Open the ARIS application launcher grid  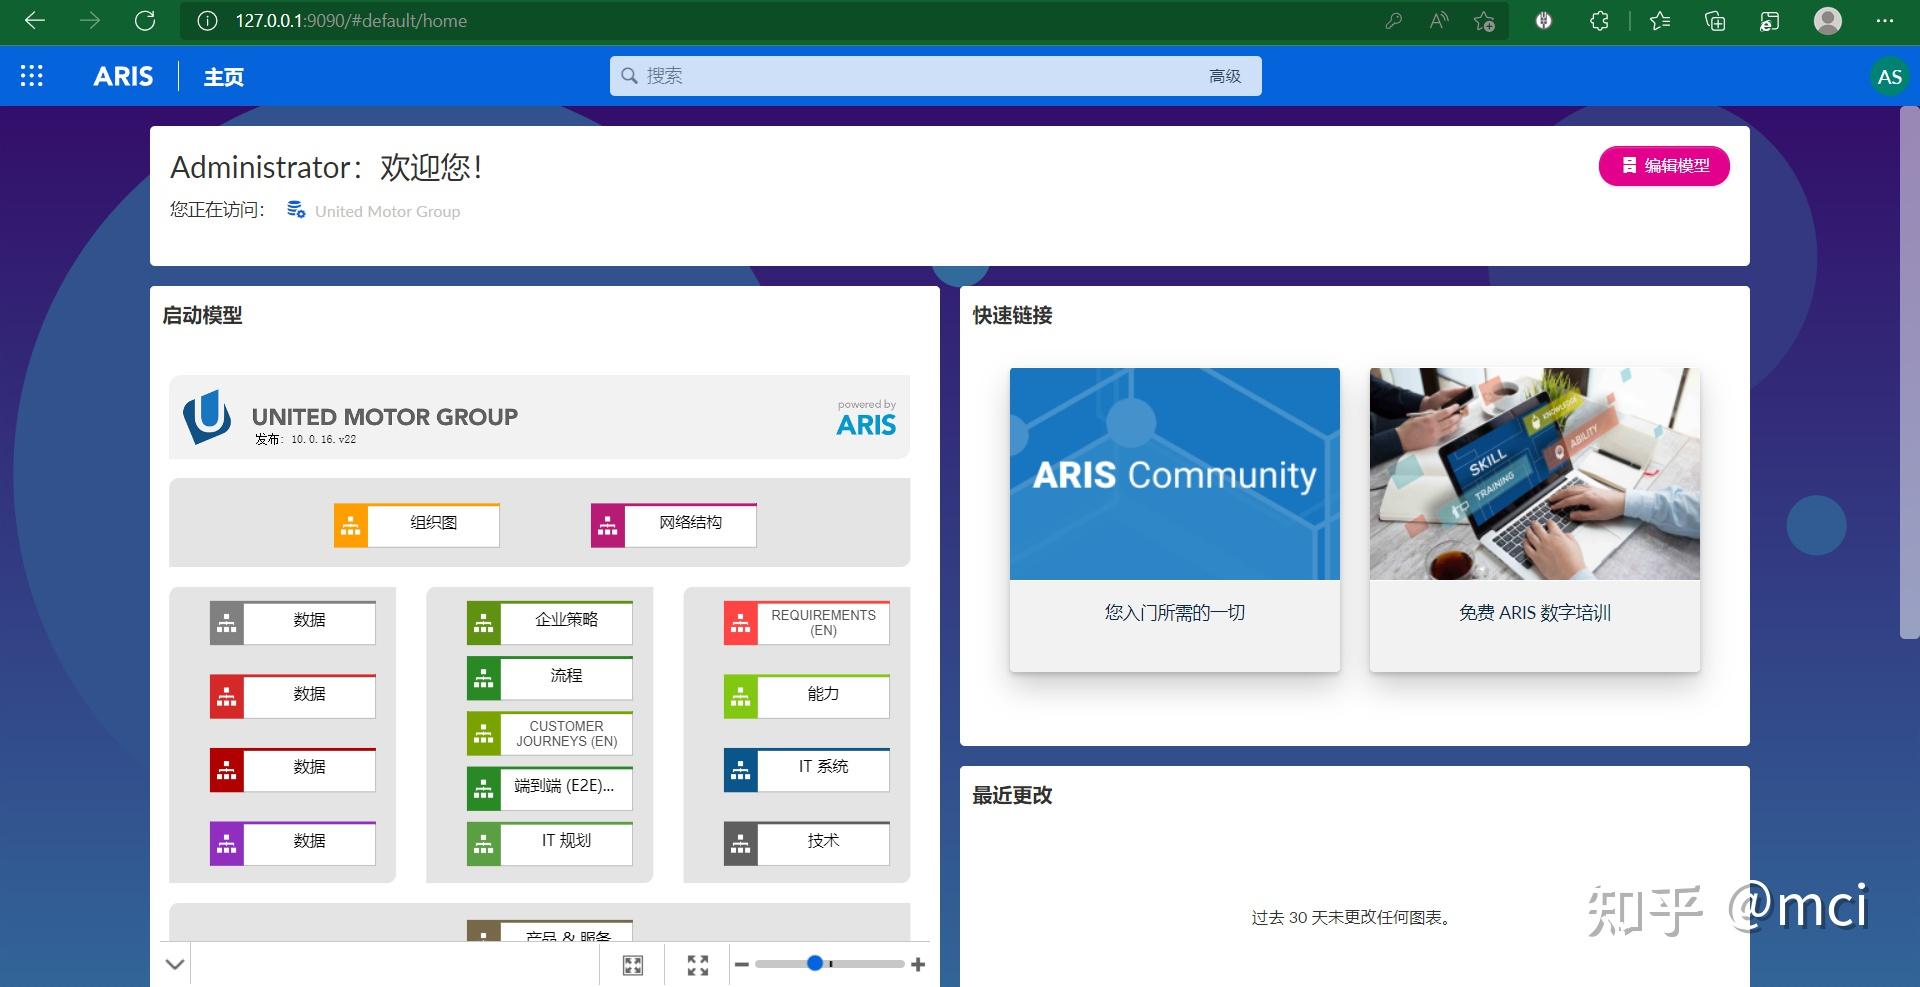(32, 76)
